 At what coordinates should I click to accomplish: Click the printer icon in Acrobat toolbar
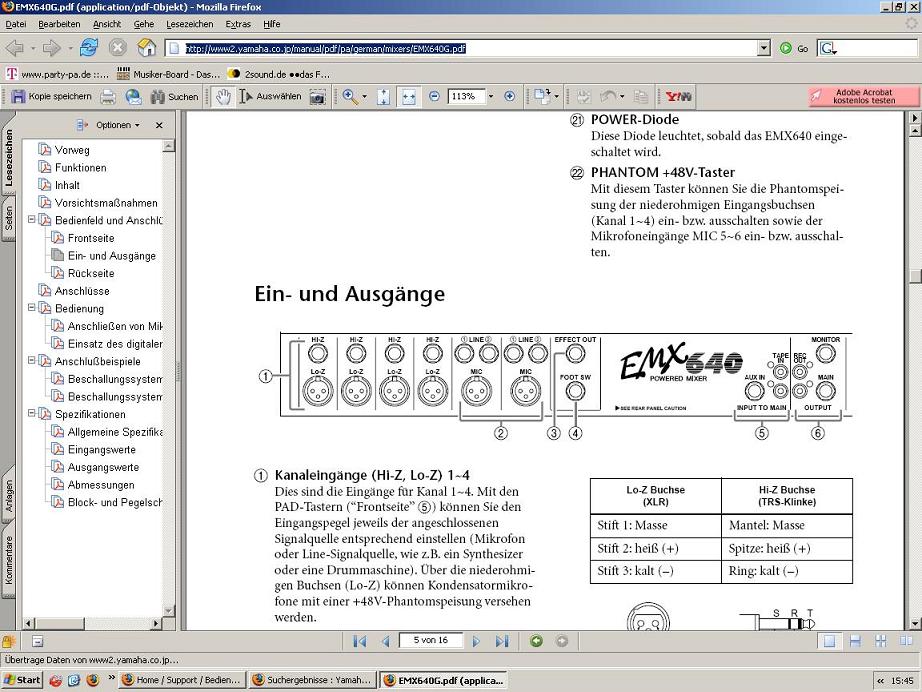(108, 96)
